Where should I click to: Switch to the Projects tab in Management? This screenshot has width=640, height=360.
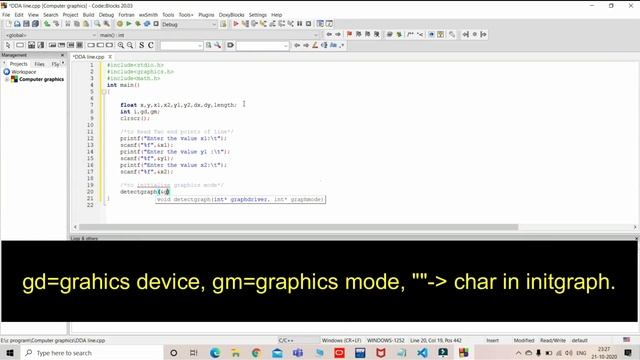(18, 64)
